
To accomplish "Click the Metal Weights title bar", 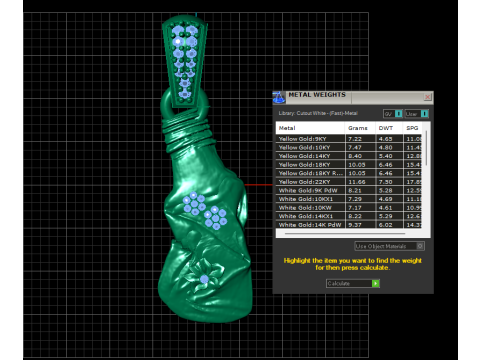I will pos(353,97).
